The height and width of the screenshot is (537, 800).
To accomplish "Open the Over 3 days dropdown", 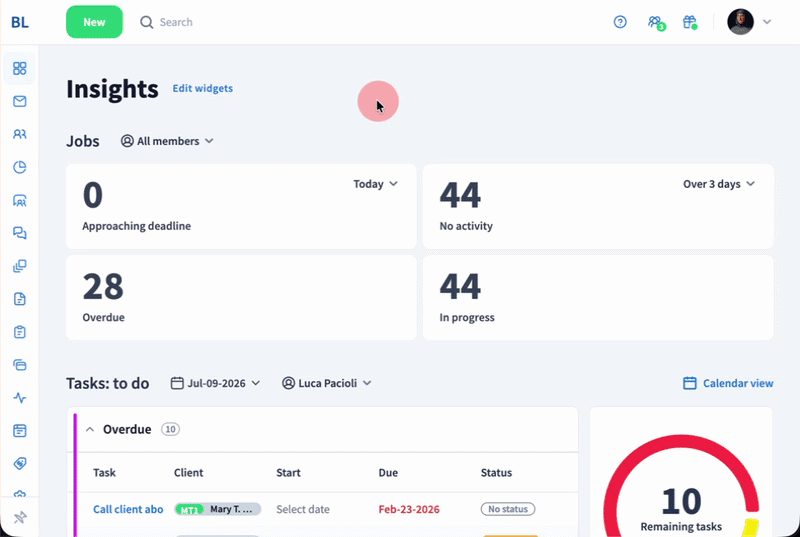I will click(x=718, y=184).
